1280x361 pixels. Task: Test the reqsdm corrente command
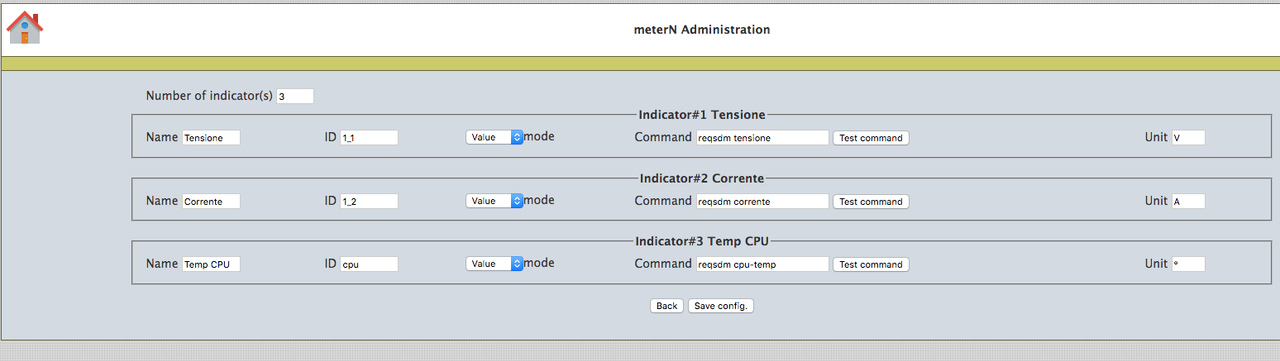point(871,201)
